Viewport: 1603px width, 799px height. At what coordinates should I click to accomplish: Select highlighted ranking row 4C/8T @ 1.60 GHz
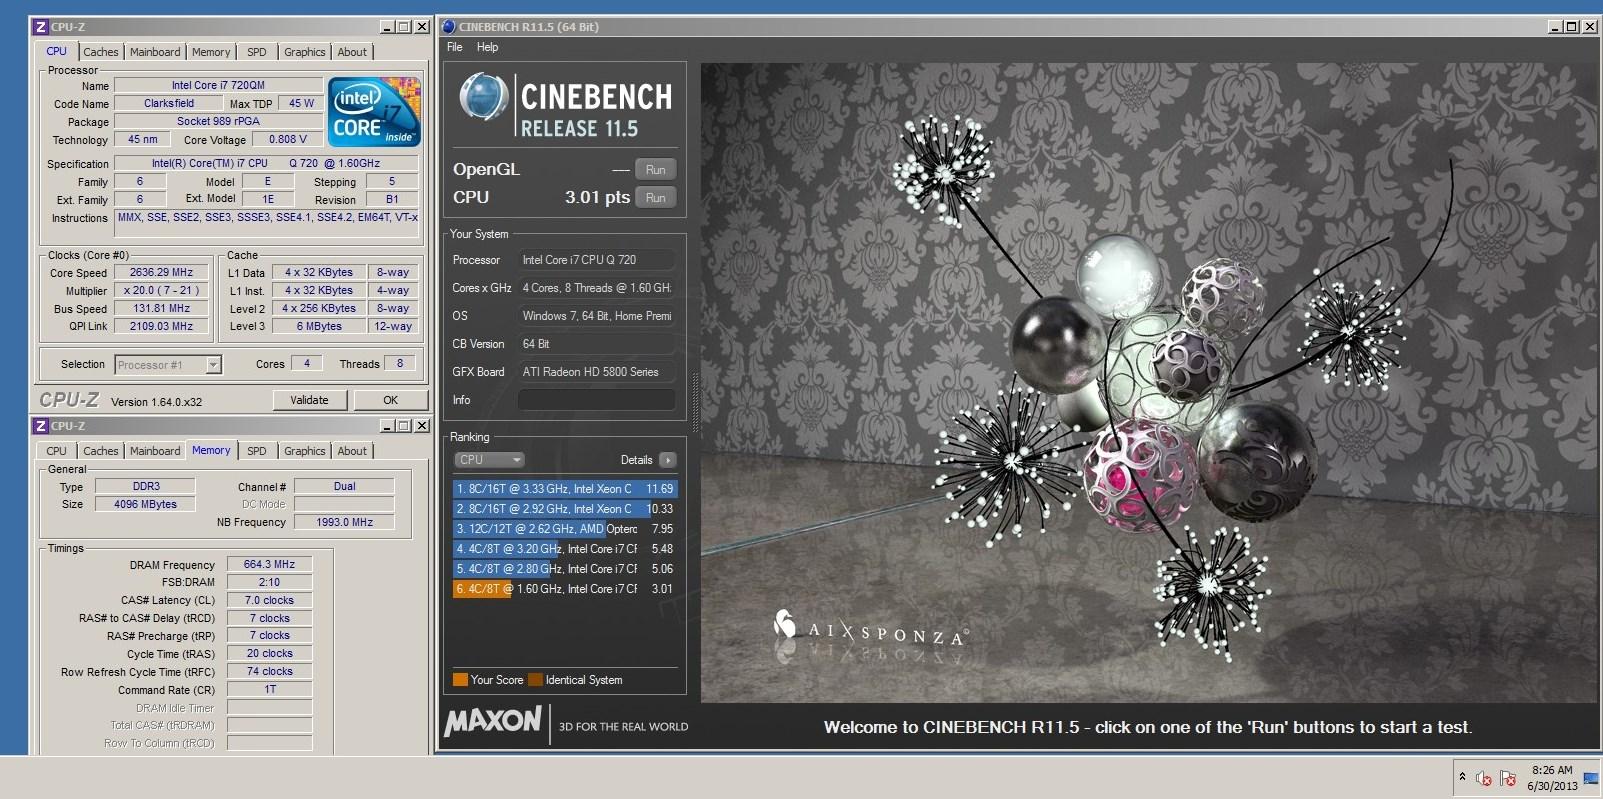pos(565,589)
